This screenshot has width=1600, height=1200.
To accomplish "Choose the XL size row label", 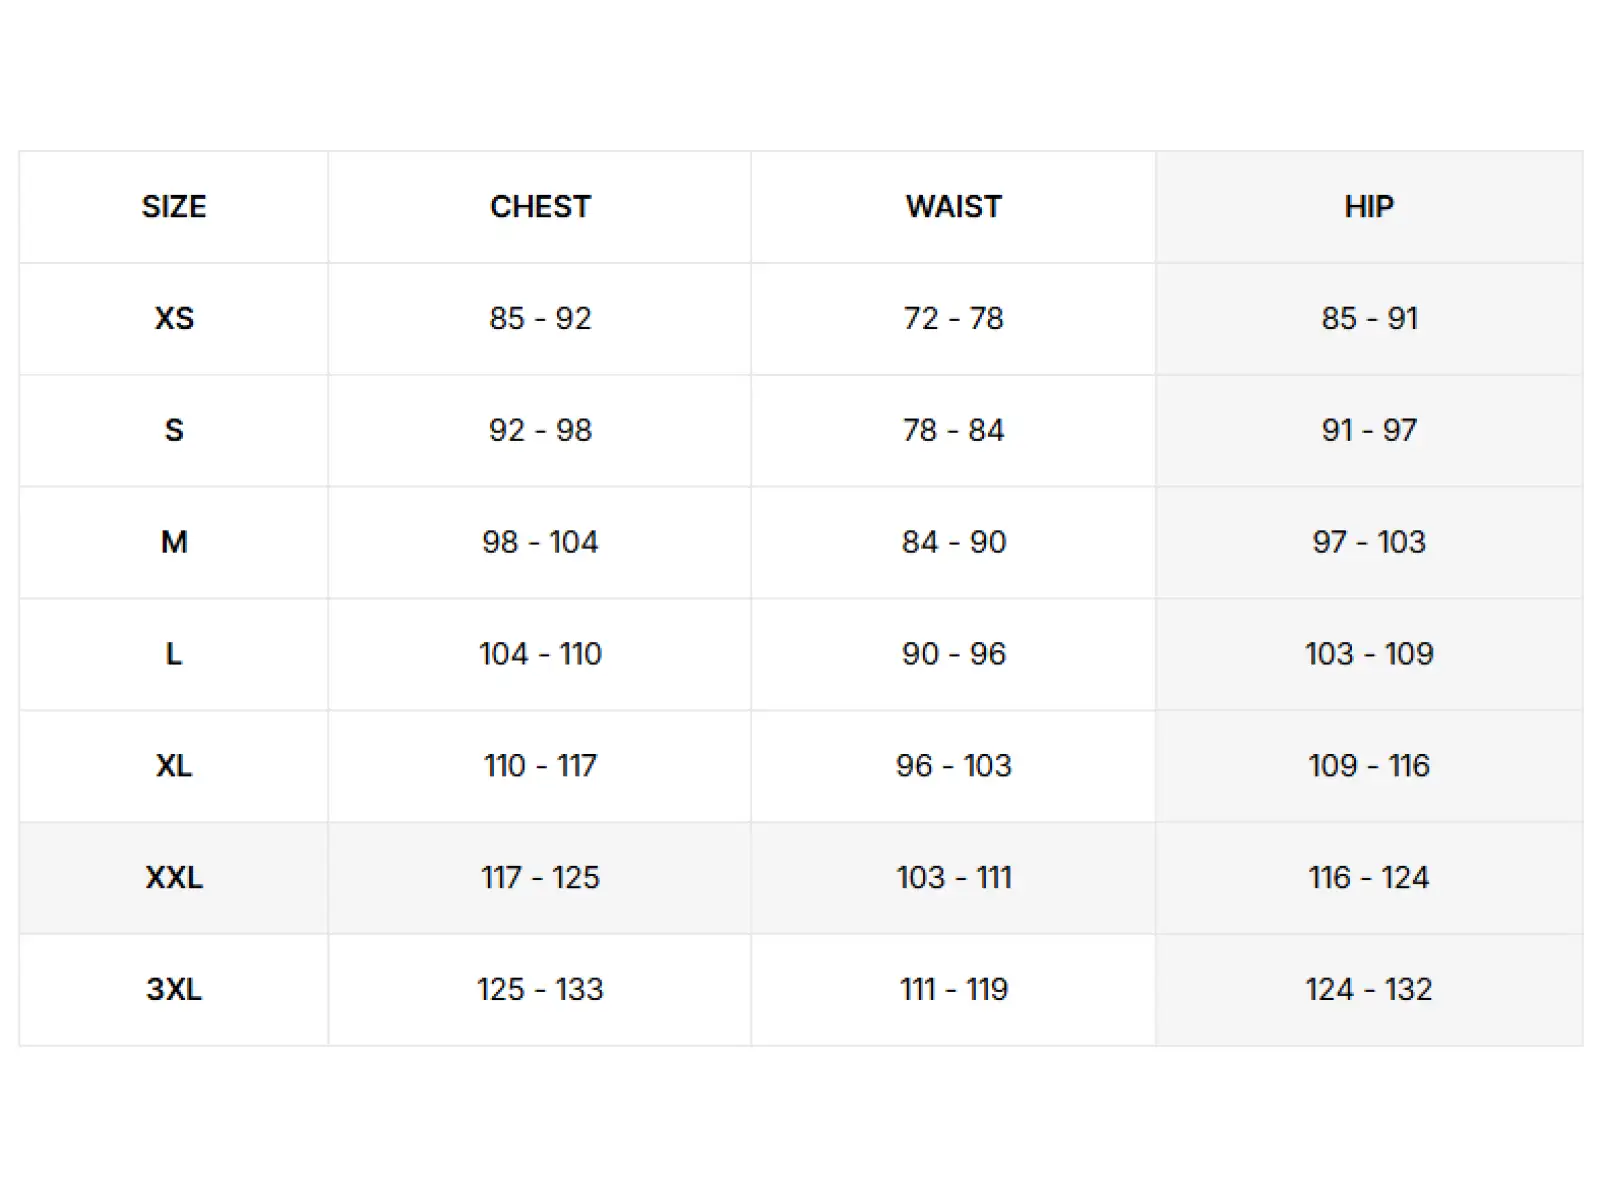I will (174, 767).
